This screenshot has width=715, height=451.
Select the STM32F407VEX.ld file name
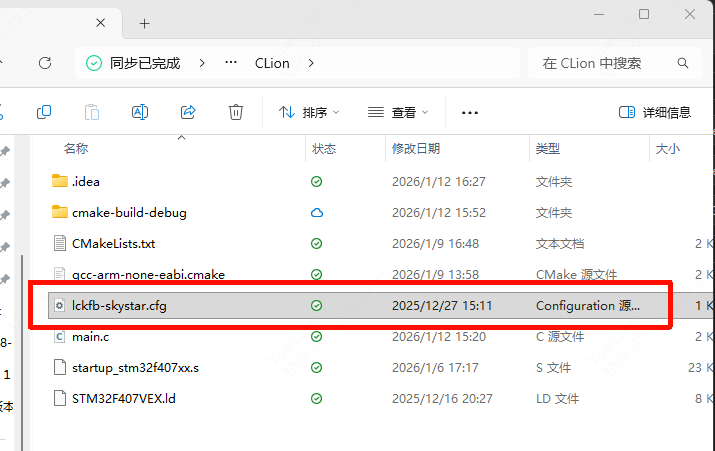[x=124, y=399]
